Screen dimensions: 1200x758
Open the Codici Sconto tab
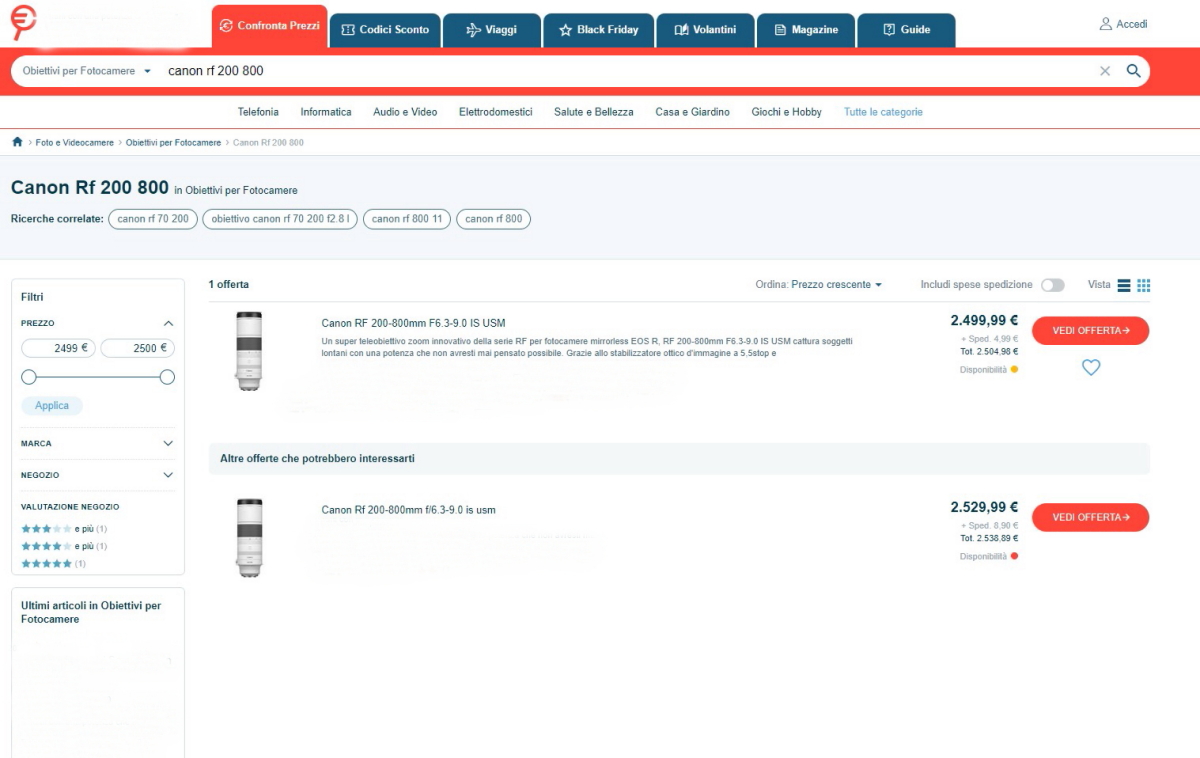(x=385, y=30)
